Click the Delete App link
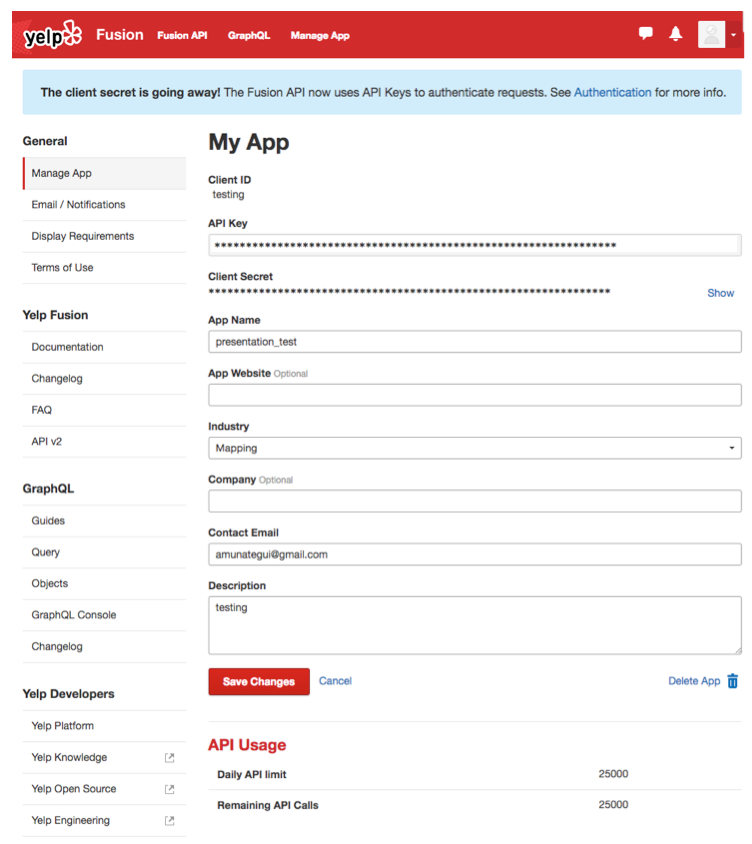 694,681
